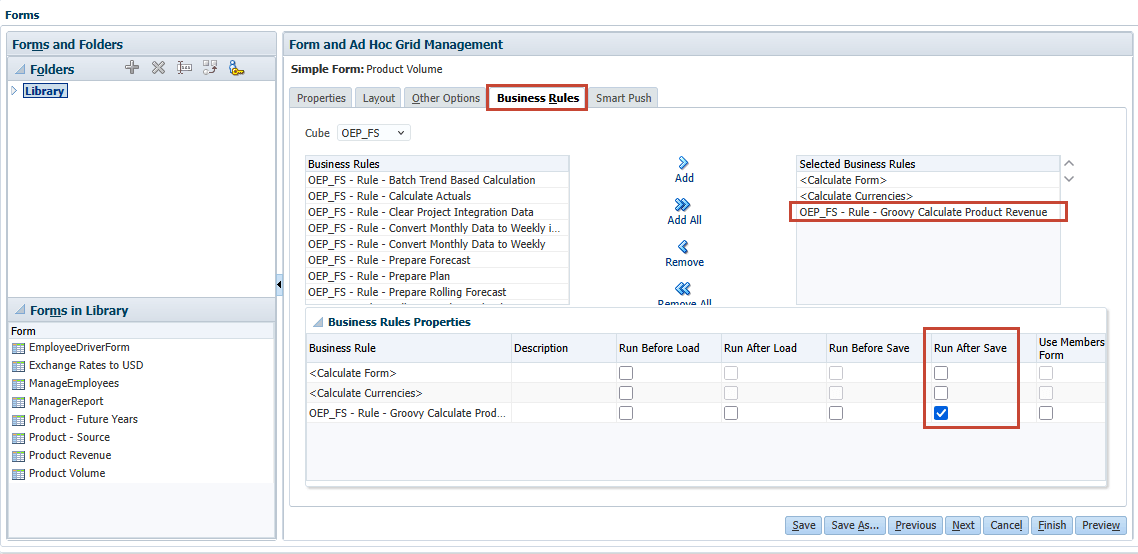Click the Rename folder icon
1138x554 pixels.
pos(184,68)
